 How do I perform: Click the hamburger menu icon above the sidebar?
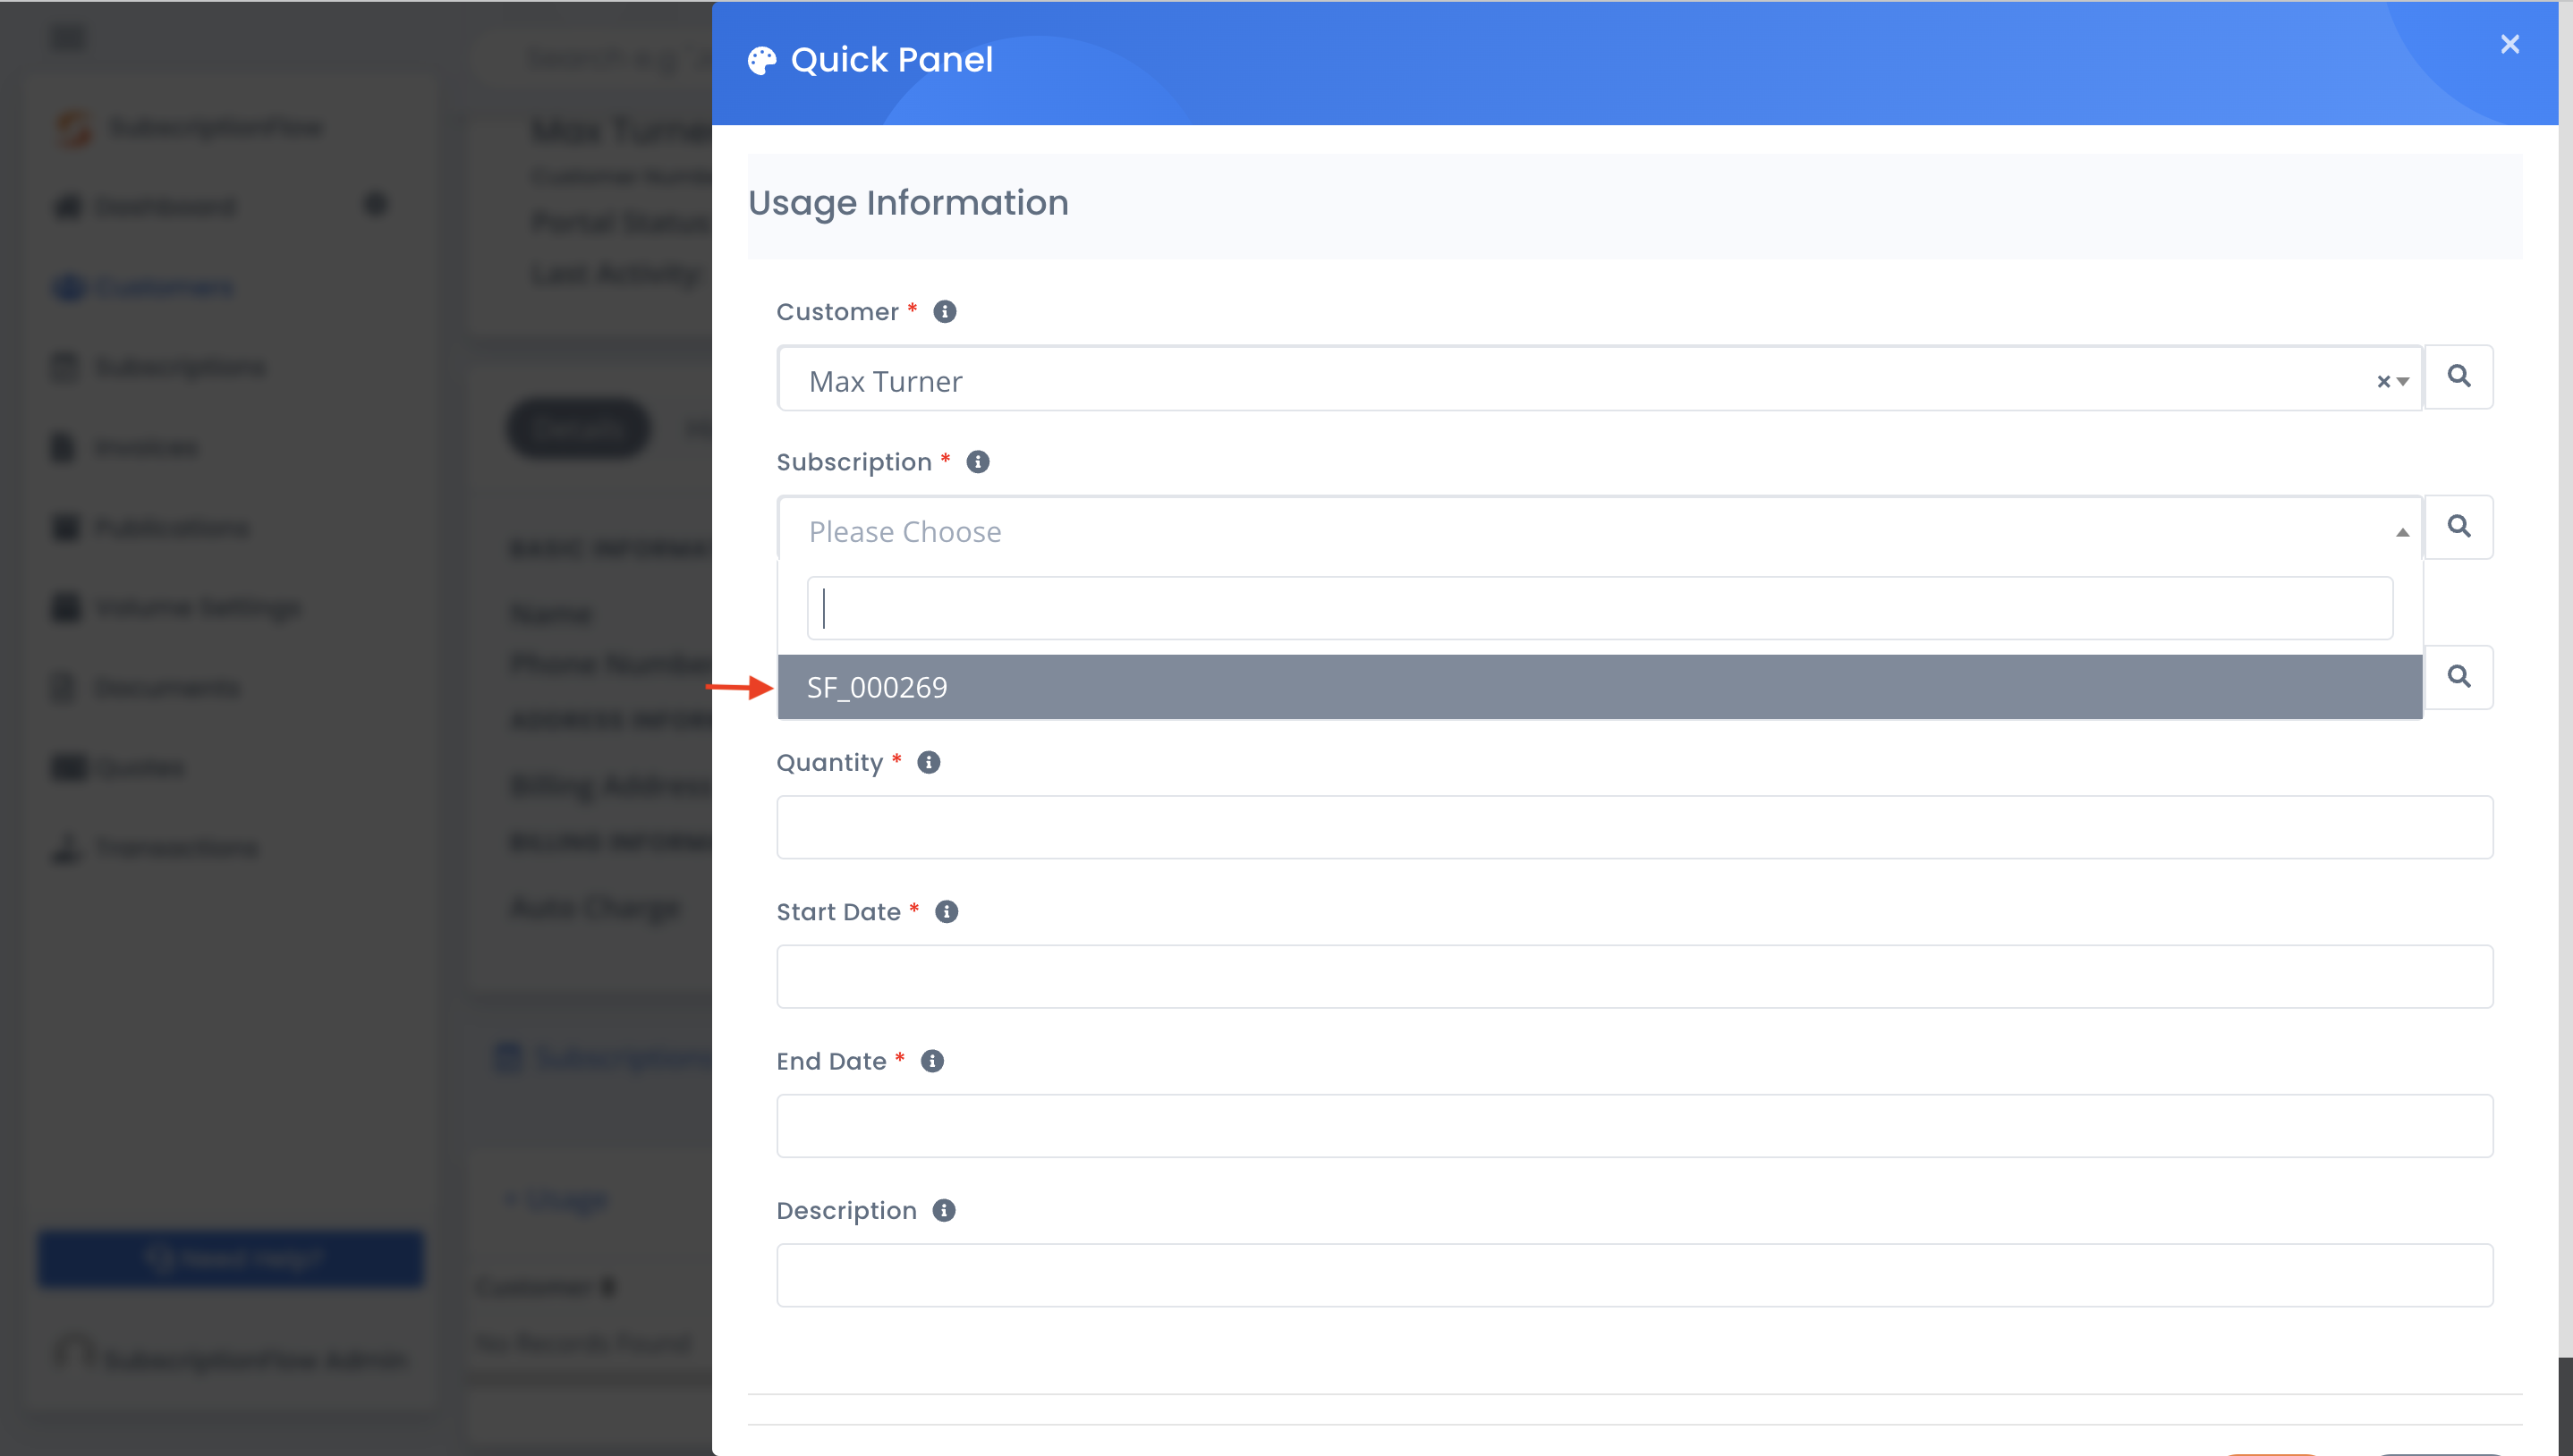69,36
